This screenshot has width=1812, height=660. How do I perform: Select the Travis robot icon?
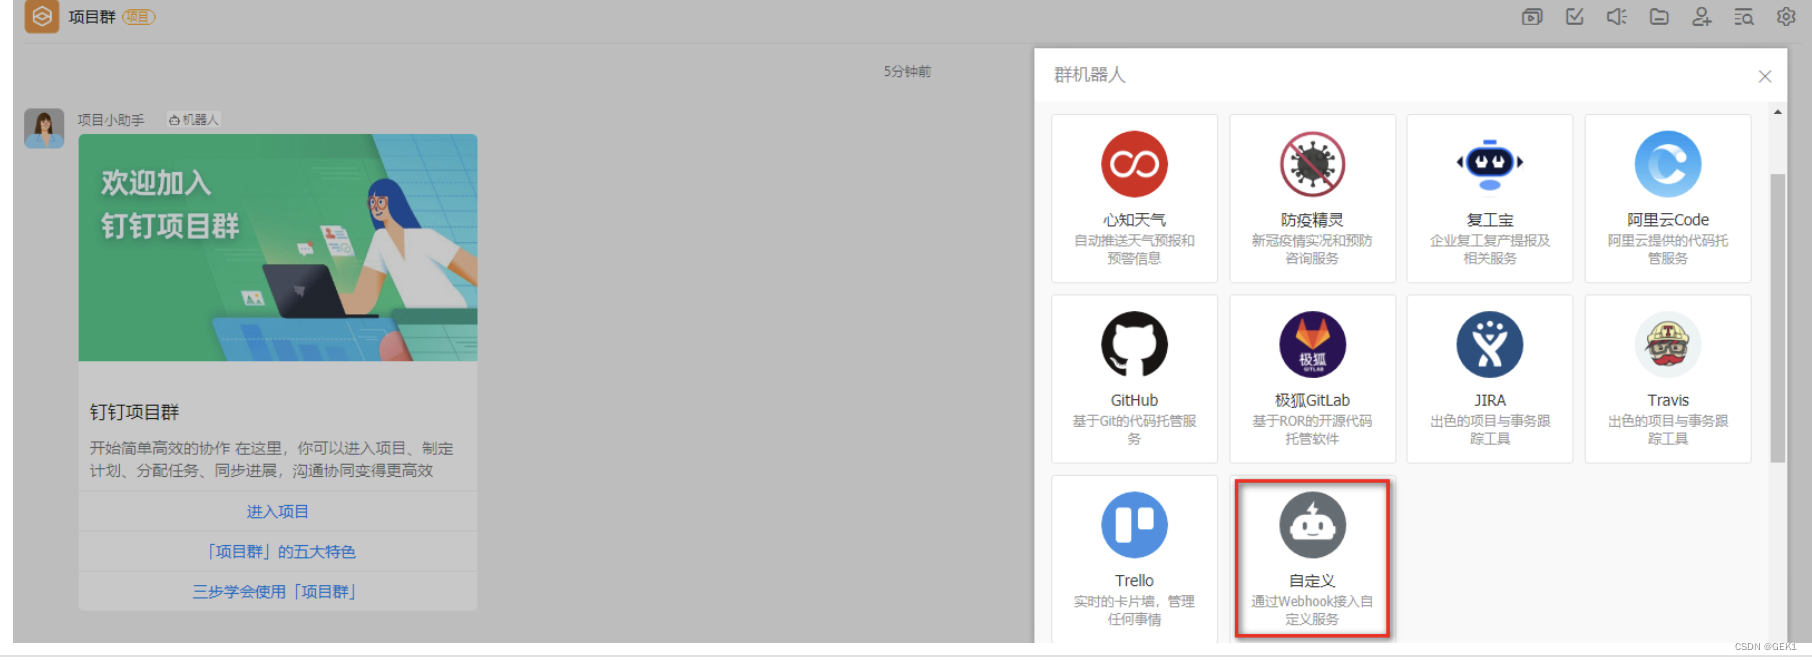tap(1667, 345)
